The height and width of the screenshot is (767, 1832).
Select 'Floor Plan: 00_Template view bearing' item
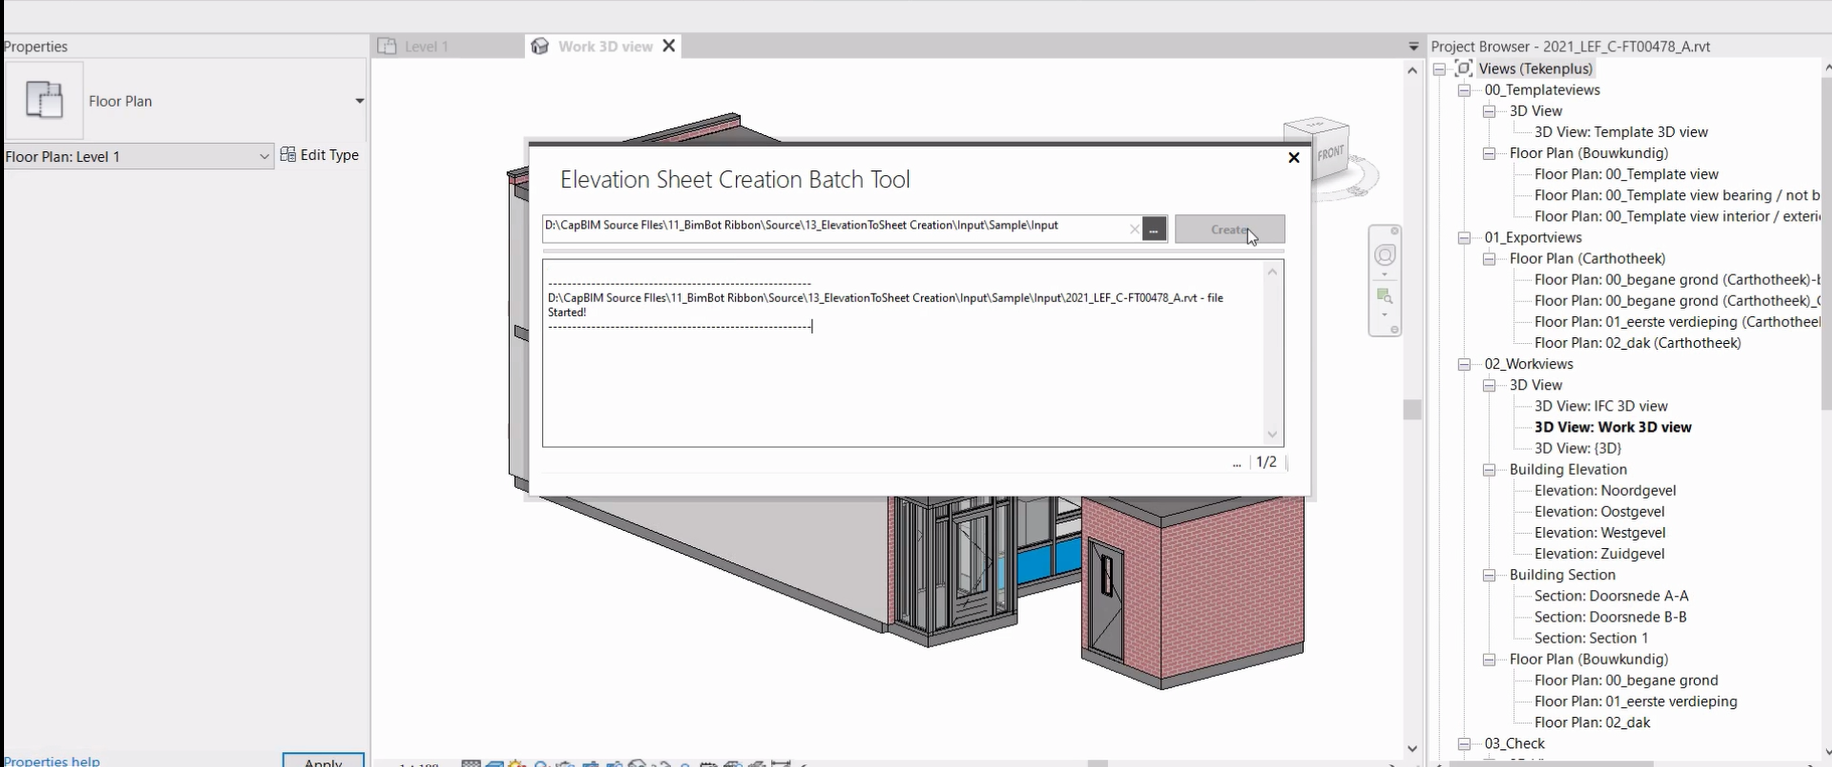[x=1676, y=195]
